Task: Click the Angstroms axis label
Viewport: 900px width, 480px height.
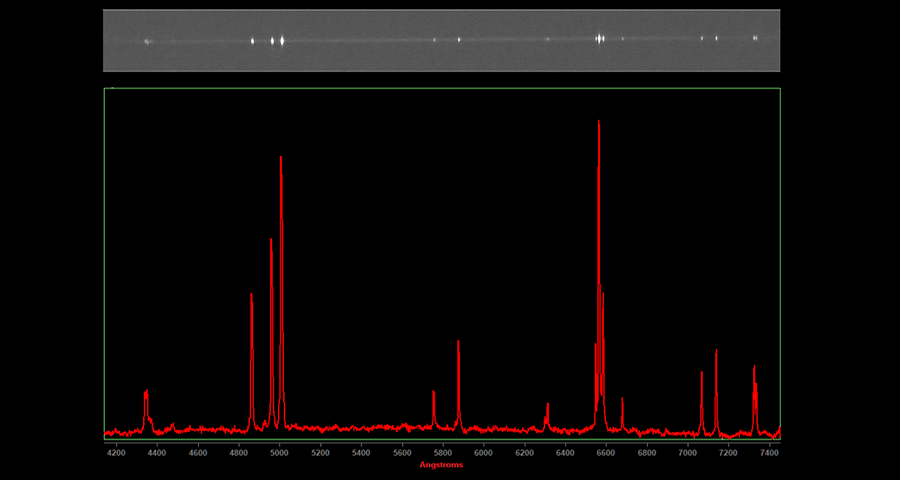Action: coord(441,465)
